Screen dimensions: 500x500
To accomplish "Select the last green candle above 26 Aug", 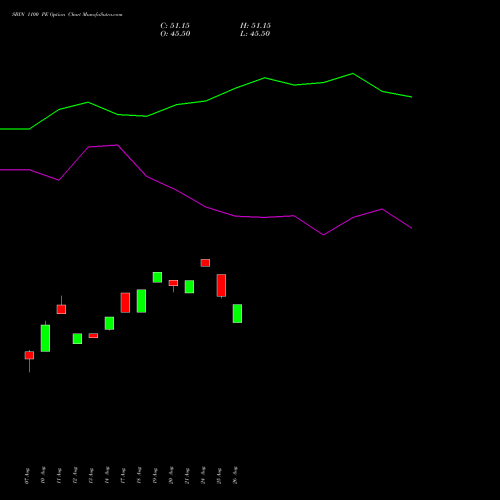I will [x=237, y=313].
